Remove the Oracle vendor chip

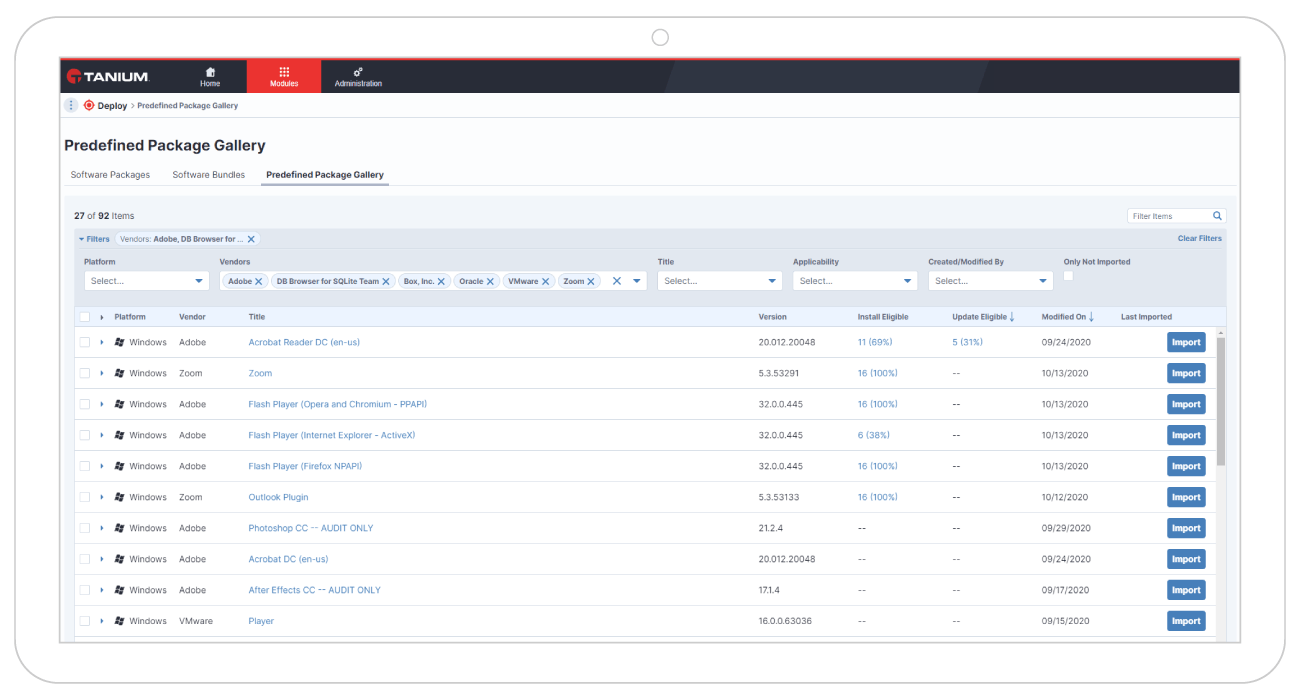click(490, 282)
